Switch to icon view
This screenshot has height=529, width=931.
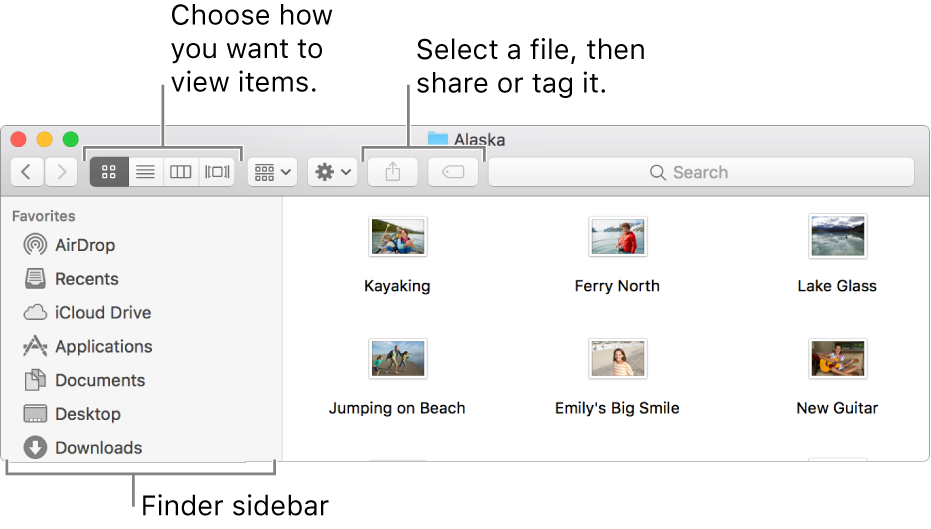(x=109, y=172)
